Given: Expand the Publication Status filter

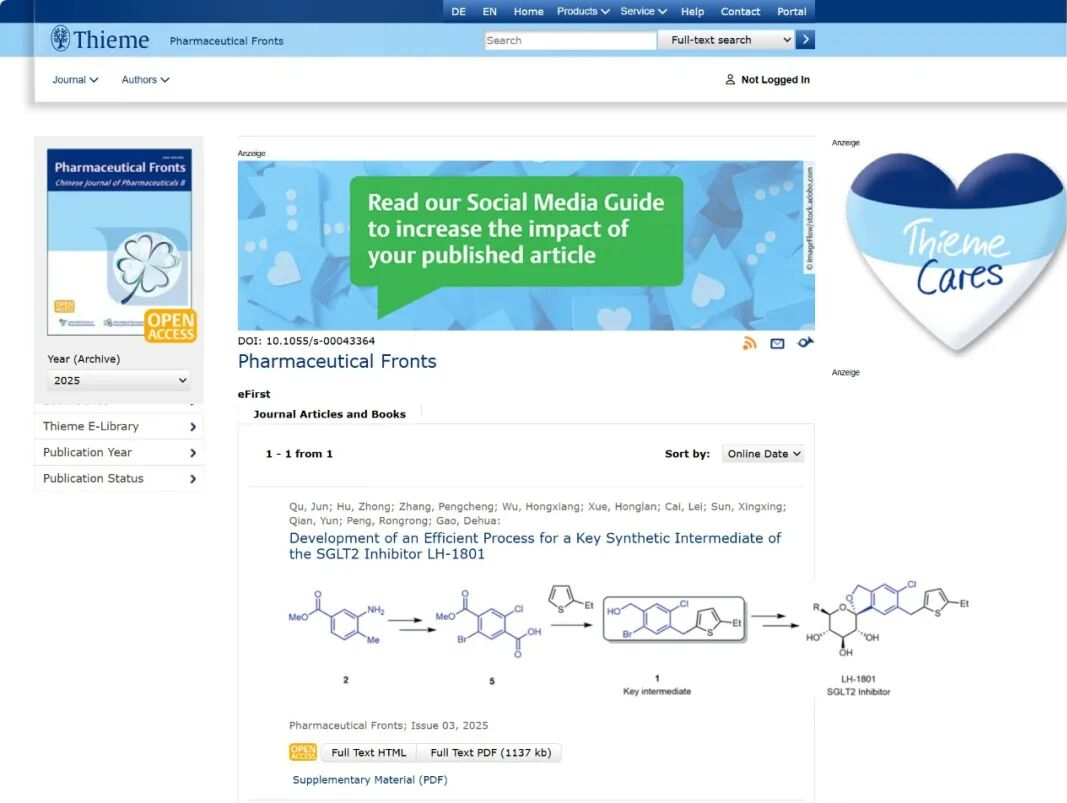Looking at the screenshot, I should point(119,479).
